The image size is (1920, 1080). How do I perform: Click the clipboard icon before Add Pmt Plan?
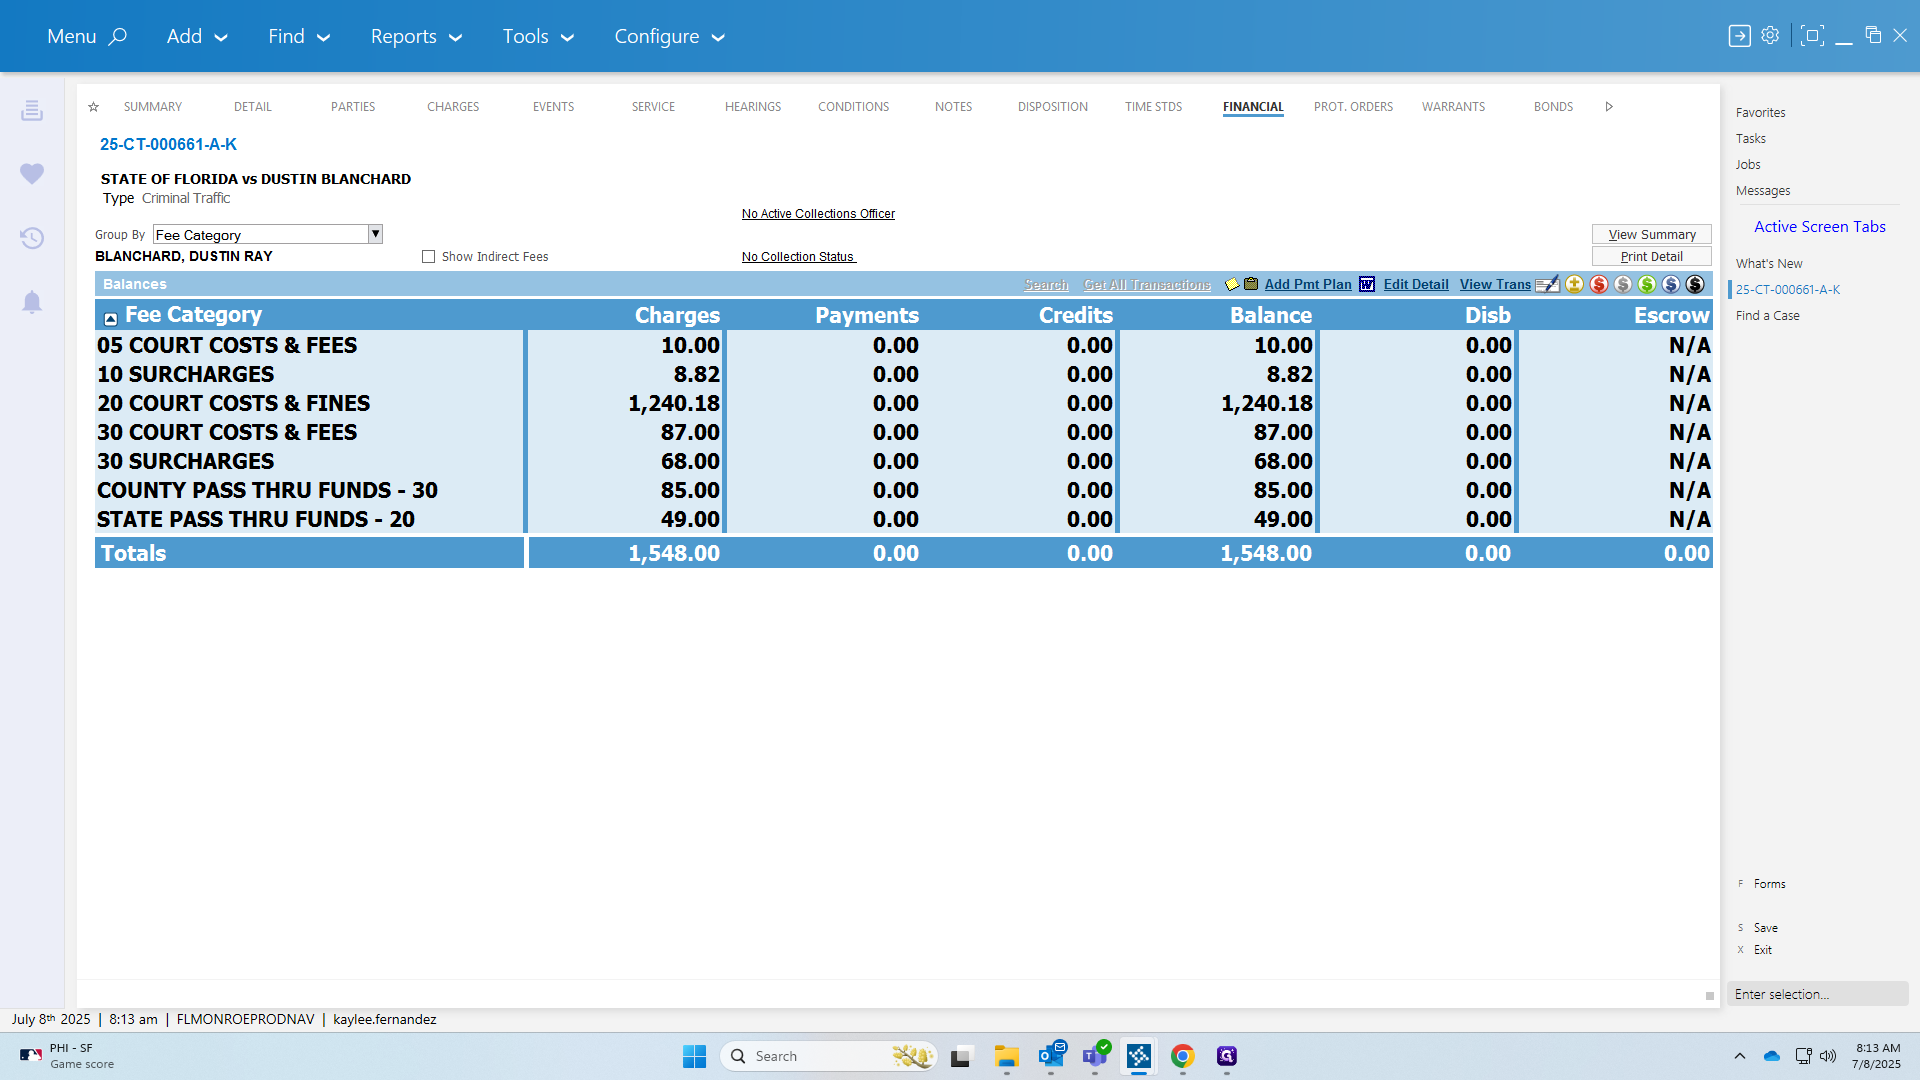[1251, 284]
